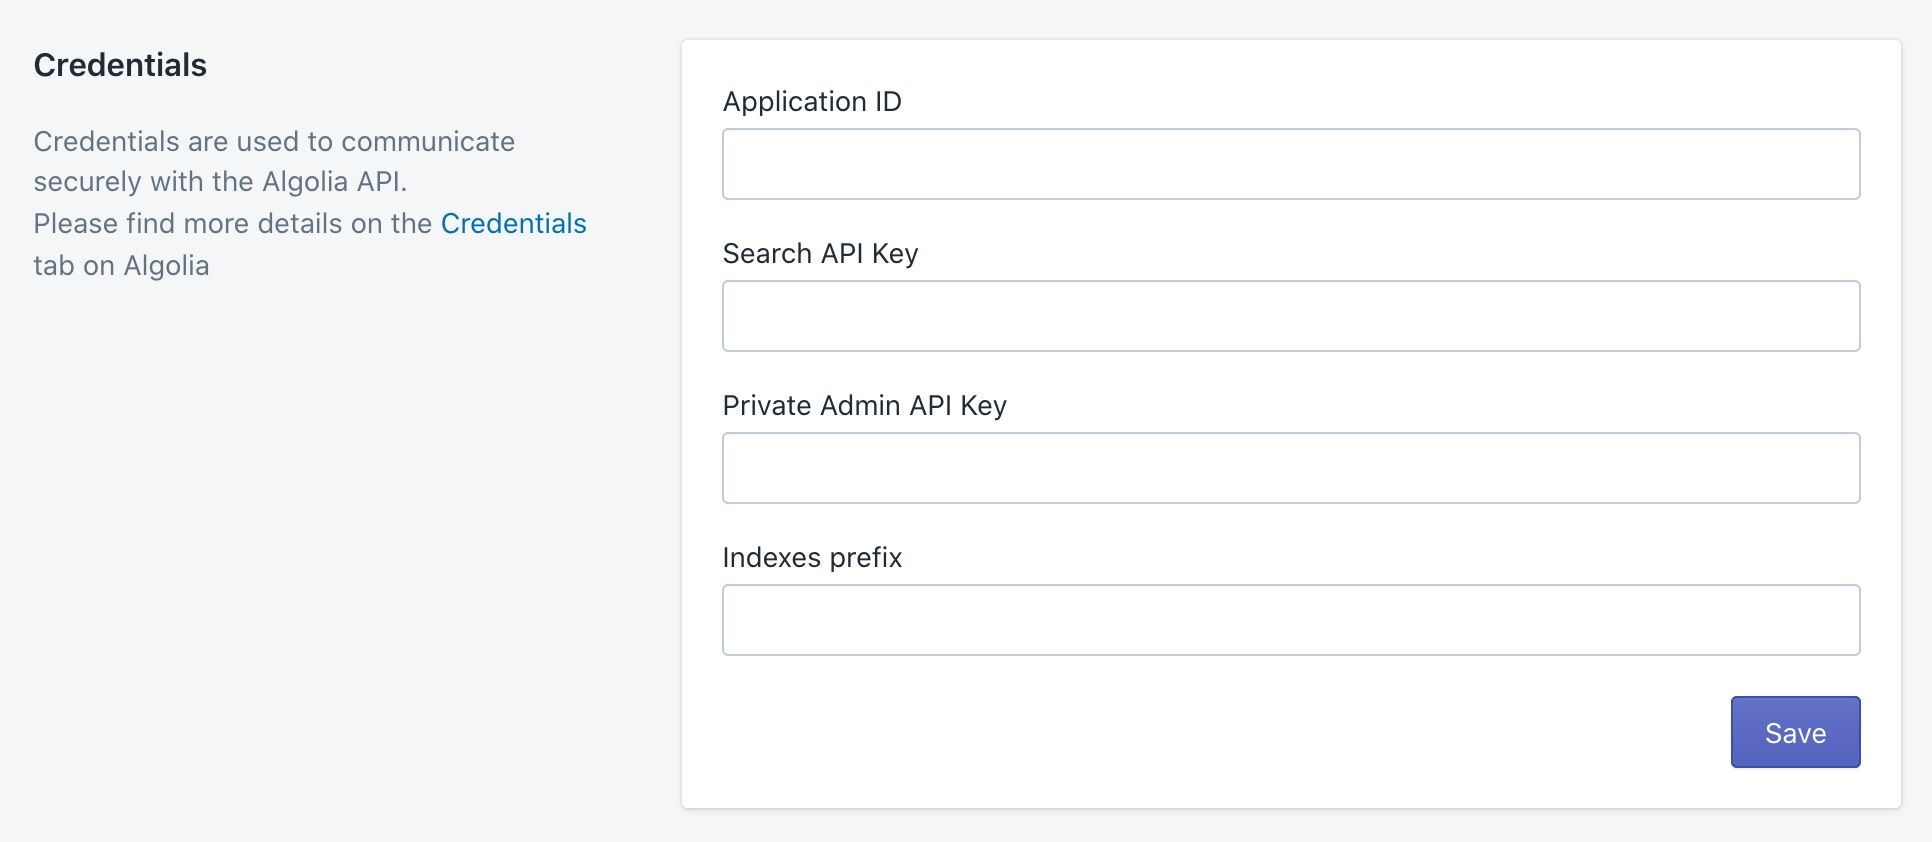Click into the Indexes prefix field
Screen dimensions: 1932x842
tap(1291, 620)
